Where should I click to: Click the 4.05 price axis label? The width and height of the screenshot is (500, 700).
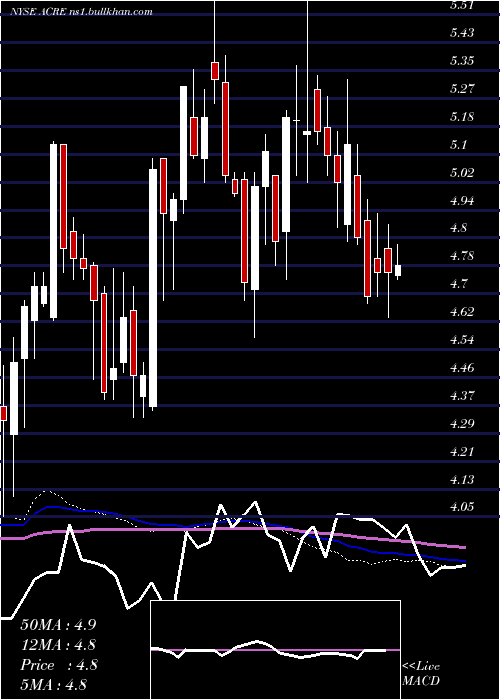(462, 507)
